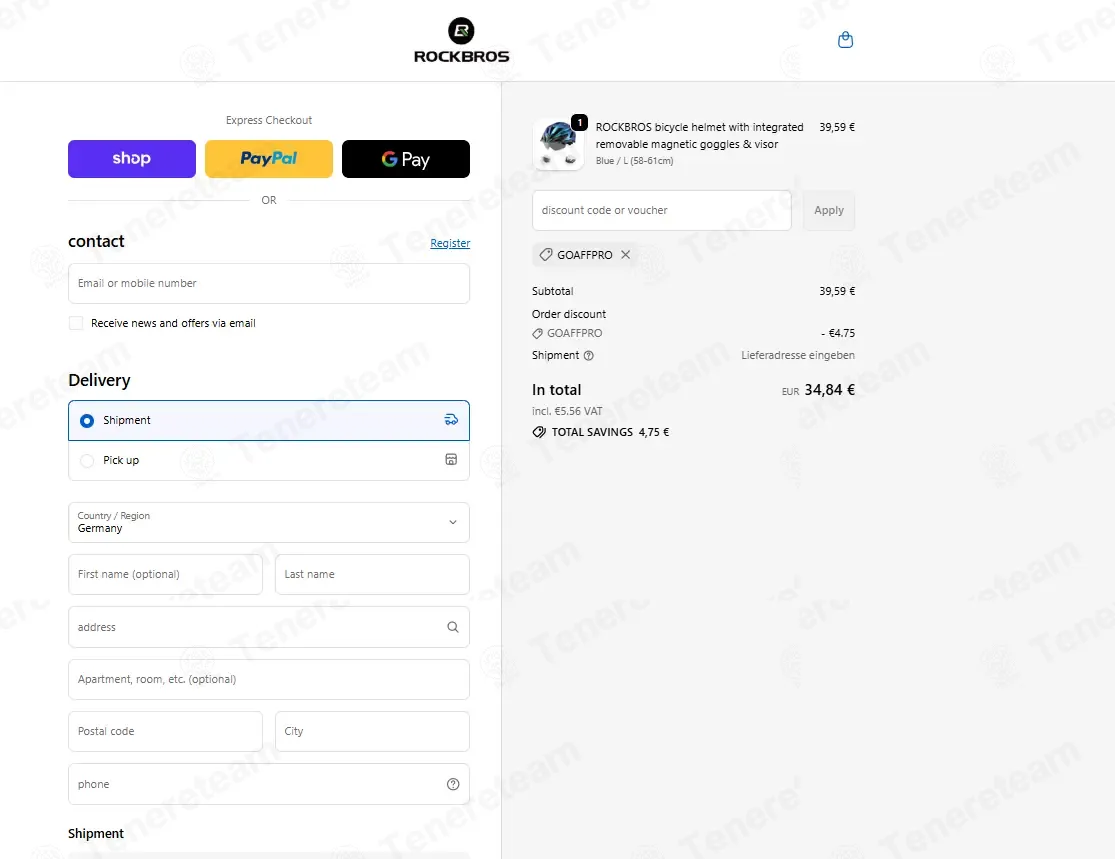Screen dimensions: 1115x859
Task: Open the shopping bag cart icon
Action: [845, 40]
